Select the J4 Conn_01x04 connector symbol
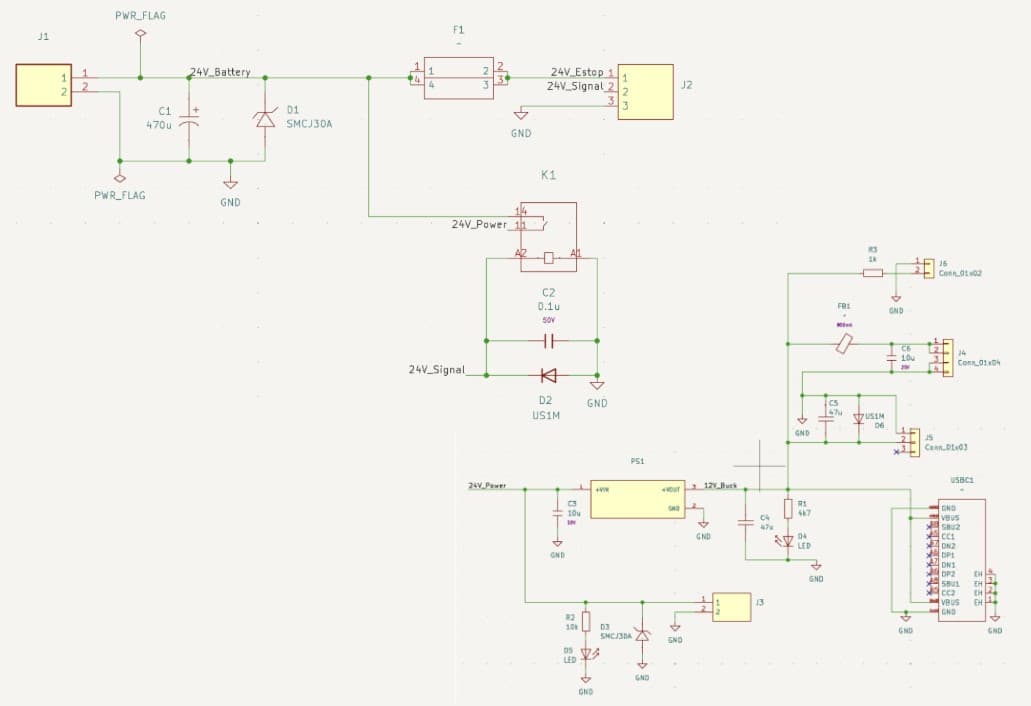The height and width of the screenshot is (706, 1031). (947, 358)
